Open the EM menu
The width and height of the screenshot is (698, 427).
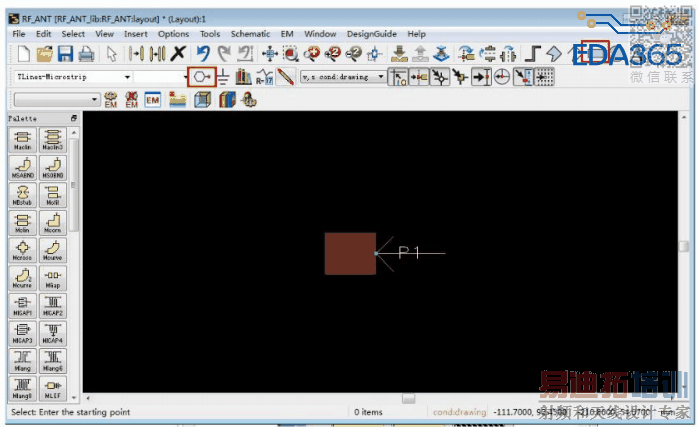click(x=287, y=34)
